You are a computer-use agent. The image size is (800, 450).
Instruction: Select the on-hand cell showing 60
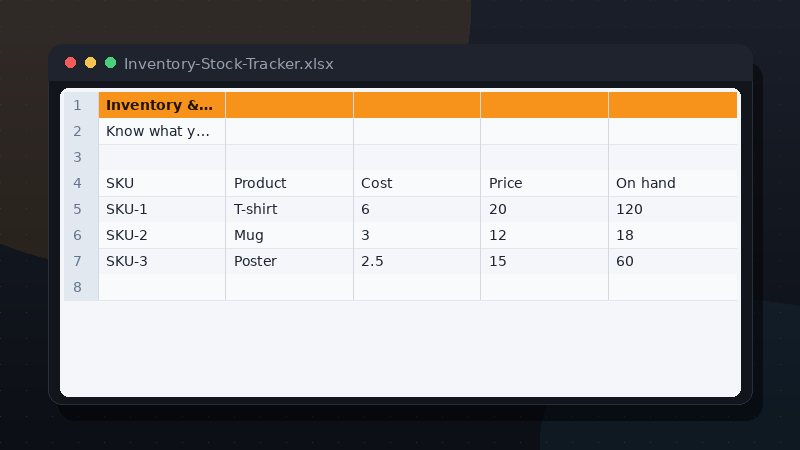click(x=673, y=261)
